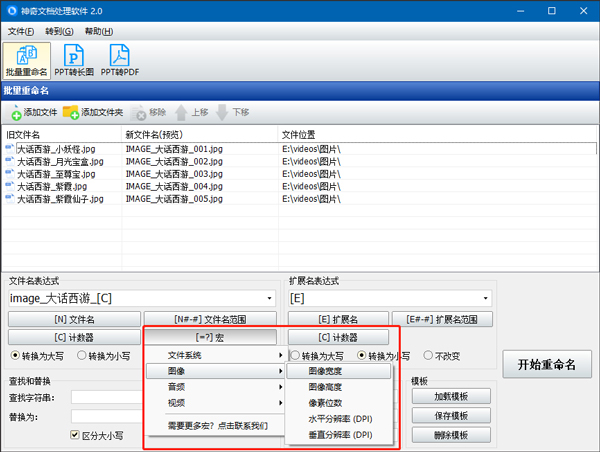Click the [N] 文件名 button
This screenshot has height=452, width=600.
click(x=75, y=319)
